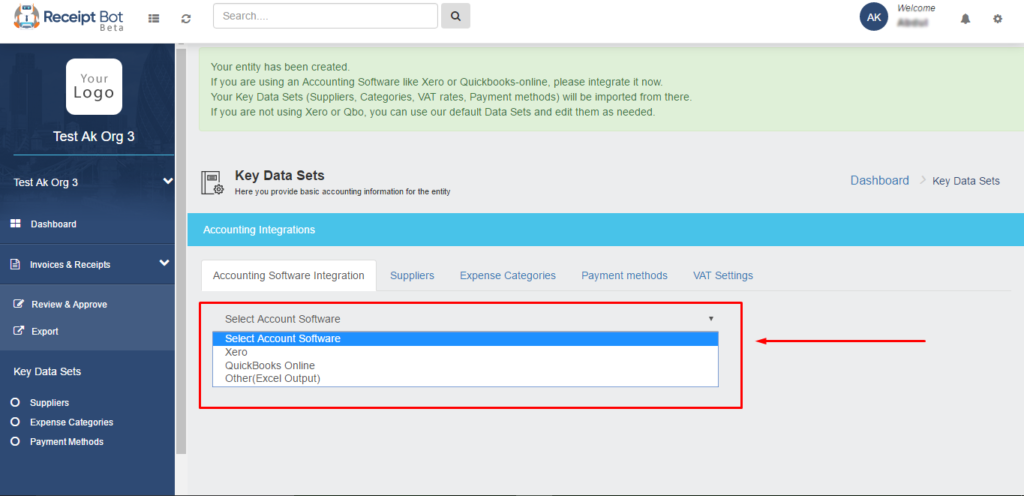Click the sidebar vertical scrollbar
The height and width of the screenshot is (496, 1024).
click(181, 251)
